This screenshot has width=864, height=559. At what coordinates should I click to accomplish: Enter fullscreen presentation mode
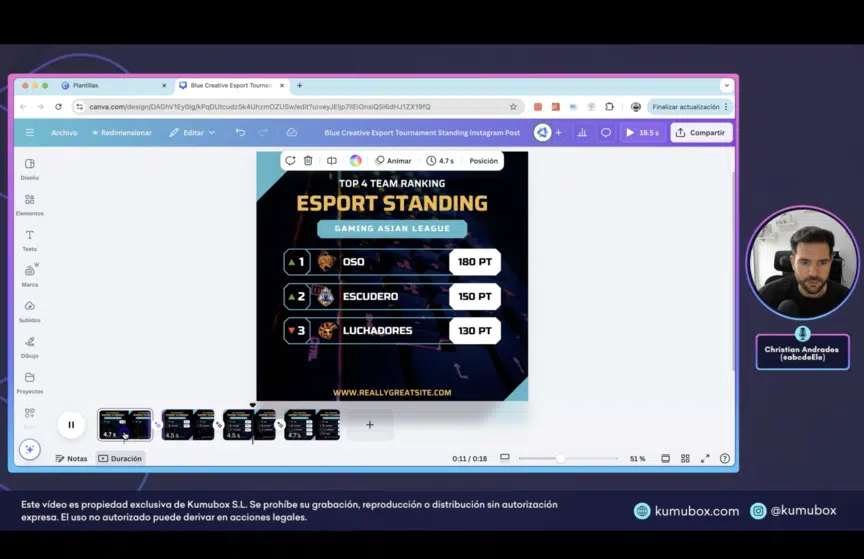705,458
